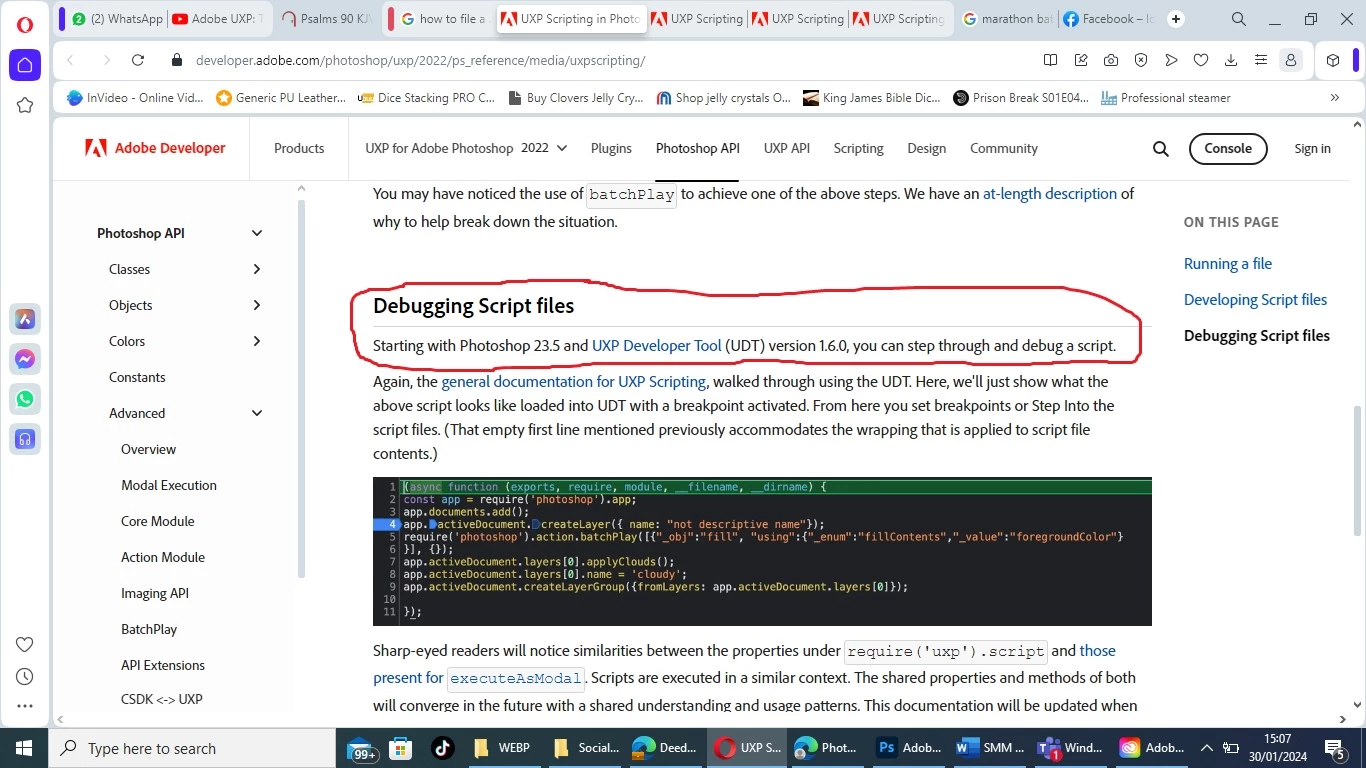Switch to the Psalms 90 KJV tab

tap(326, 19)
